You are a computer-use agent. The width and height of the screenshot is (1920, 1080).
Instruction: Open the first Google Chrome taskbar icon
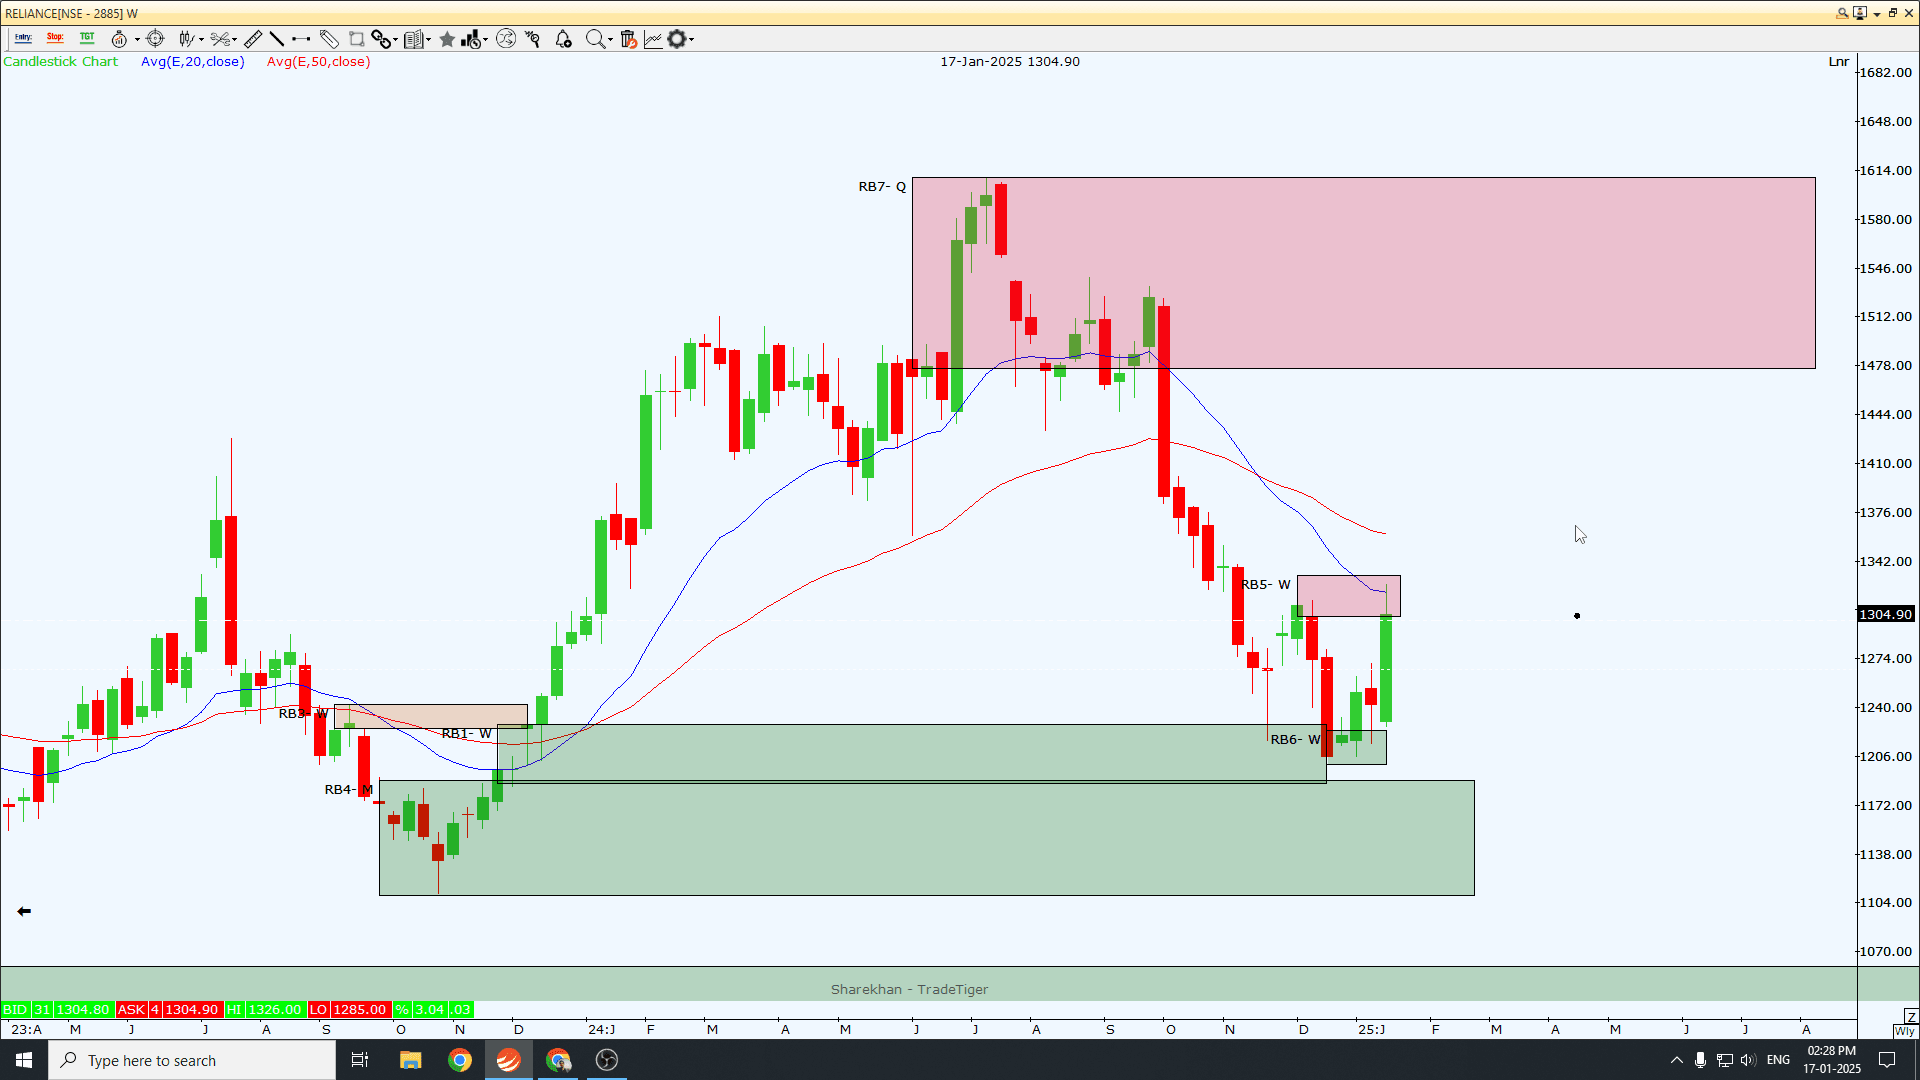tap(459, 1060)
